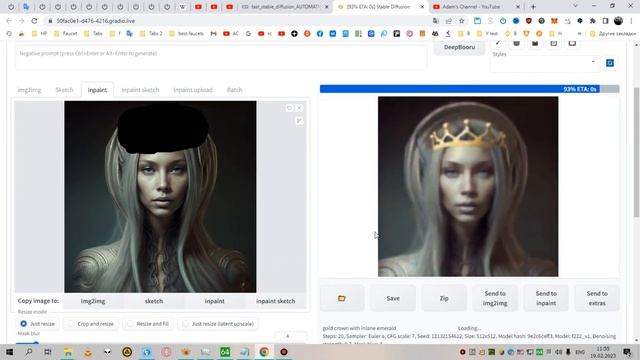Open Chrome menu three dots
The image size is (640, 360).
click(631, 21)
